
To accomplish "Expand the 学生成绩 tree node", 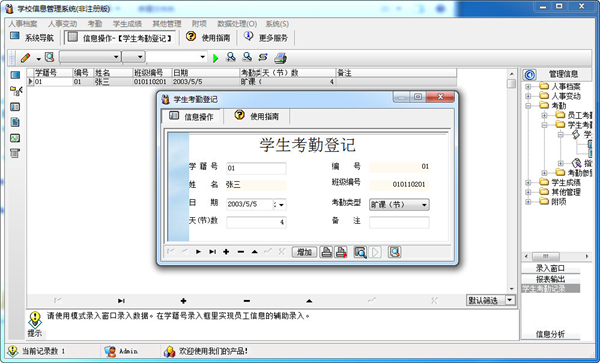I will tap(528, 182).
